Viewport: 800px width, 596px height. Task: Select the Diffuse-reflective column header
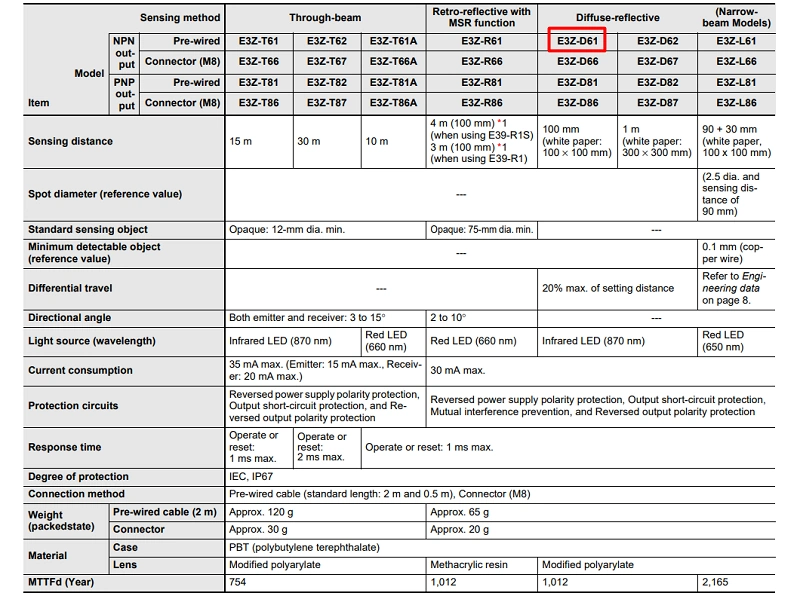[x=617, y=17]
